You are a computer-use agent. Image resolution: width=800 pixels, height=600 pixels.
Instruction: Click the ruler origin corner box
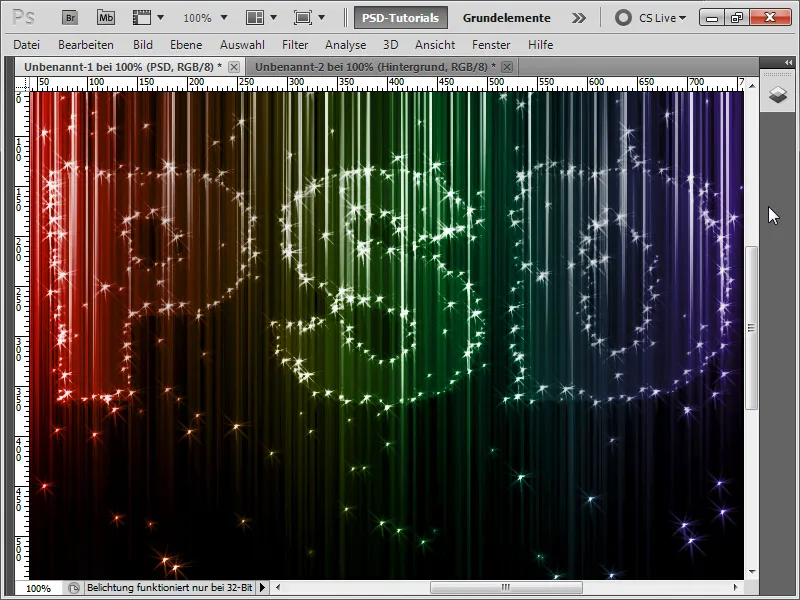pos(22,84)
